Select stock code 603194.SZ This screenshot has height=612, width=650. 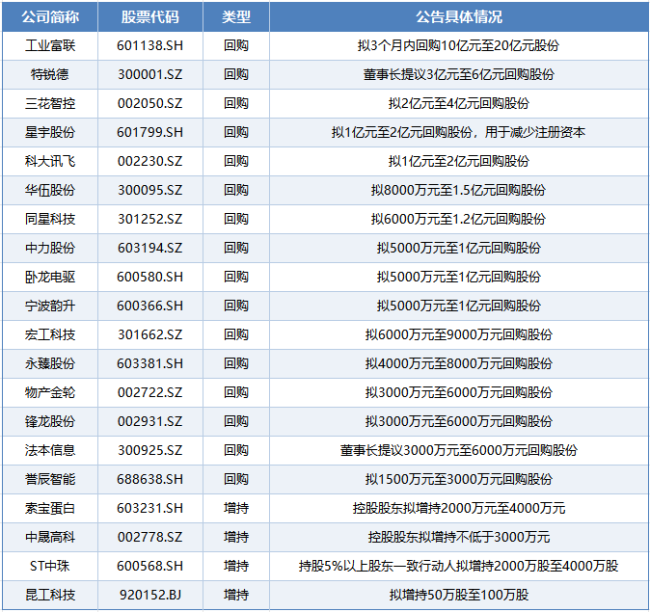[150, 248]
